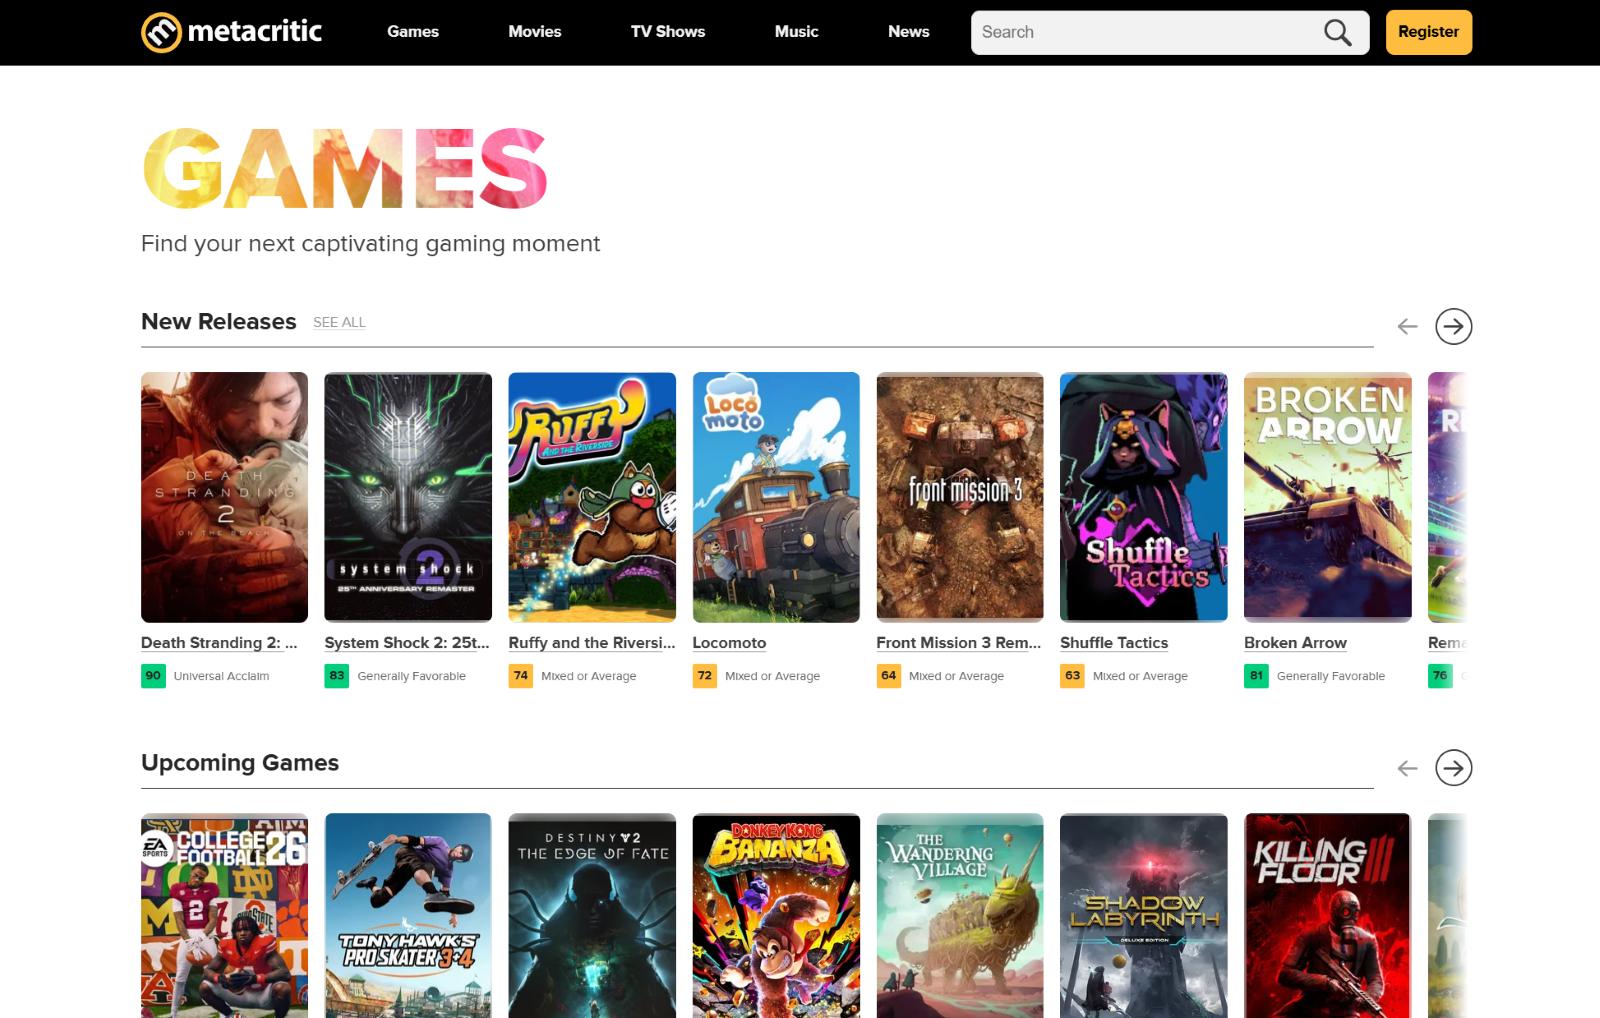
Task: Click the College Football 26 cover
Action: [224, 916]
